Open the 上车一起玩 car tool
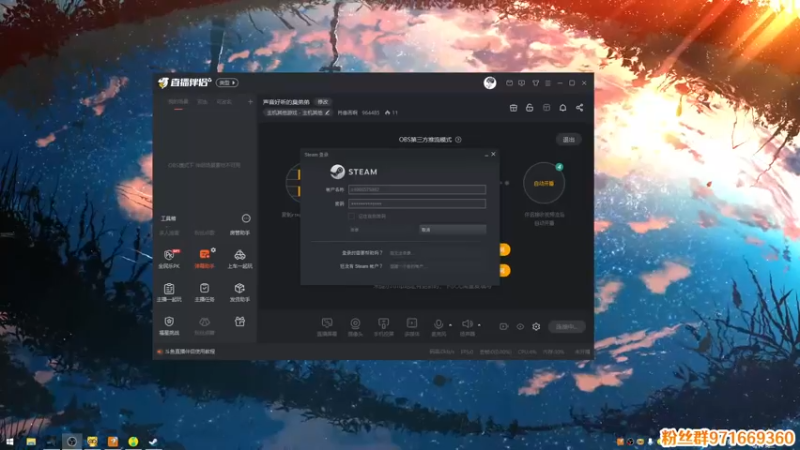The width and height of the screenshot is (800, 450). (240, 259)
